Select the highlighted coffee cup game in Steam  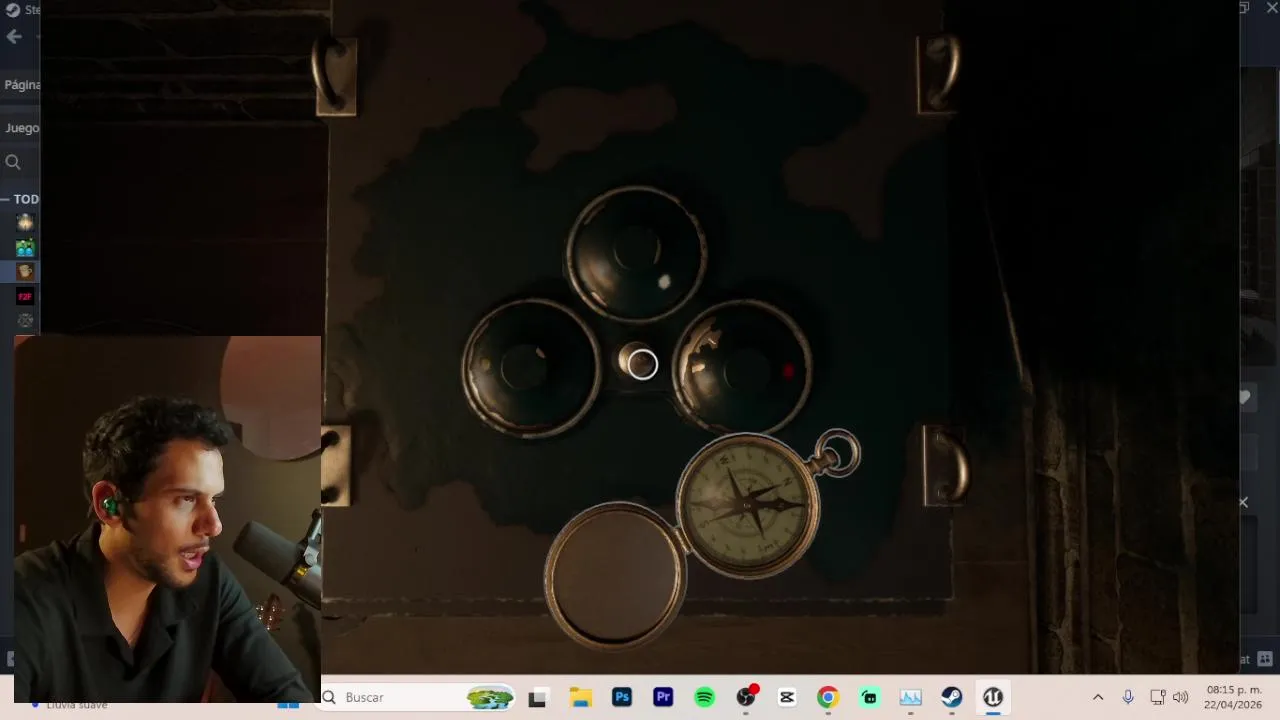[x=25, y=271]
